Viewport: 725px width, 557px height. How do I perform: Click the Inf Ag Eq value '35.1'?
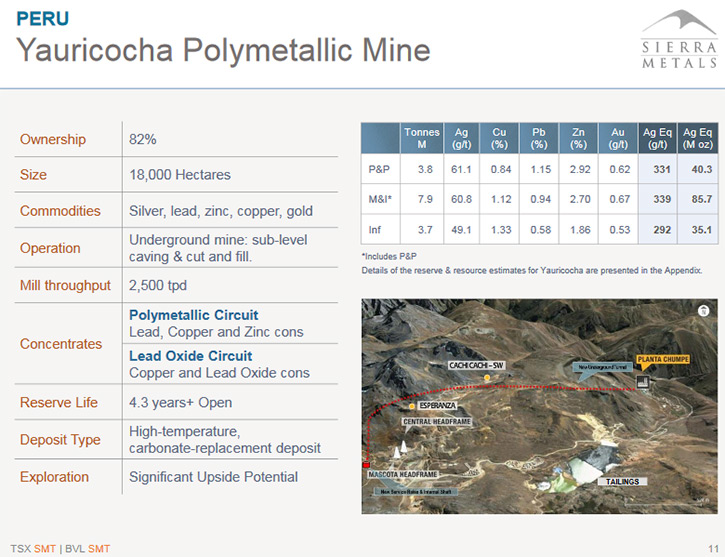click(701, 230)
